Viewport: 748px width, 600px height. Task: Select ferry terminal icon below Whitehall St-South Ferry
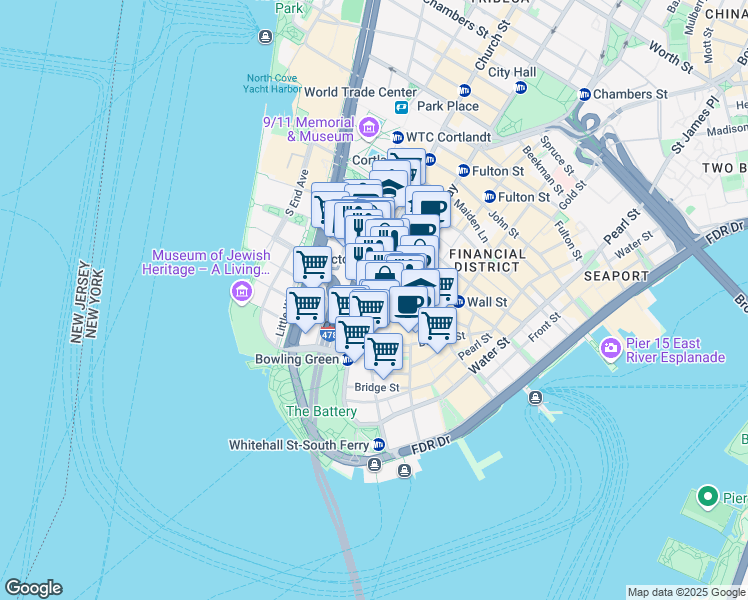374,464
